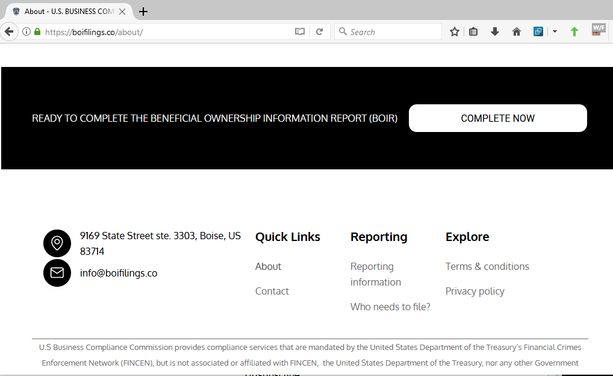Click the location pin icon beside address
This screenshot has height=376, width=613.
click(57, 243)
